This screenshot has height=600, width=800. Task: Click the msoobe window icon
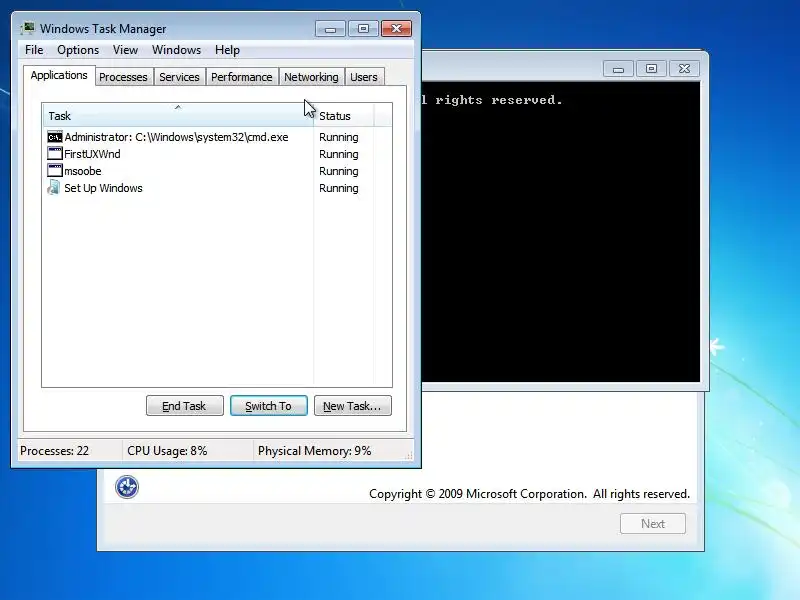click(x=55, y=170)
